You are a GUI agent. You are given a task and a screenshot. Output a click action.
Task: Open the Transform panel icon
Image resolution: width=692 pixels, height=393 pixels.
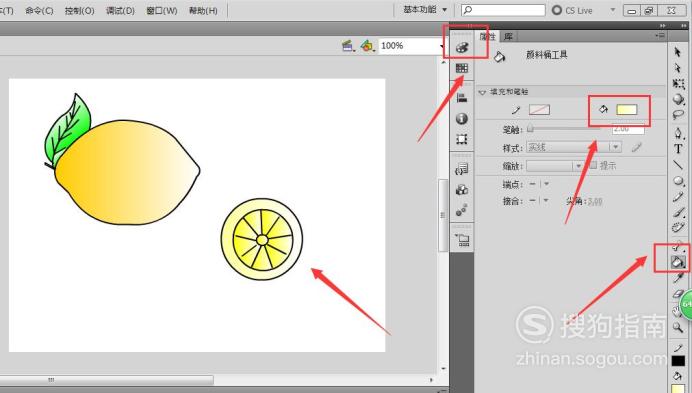[462, 139]
